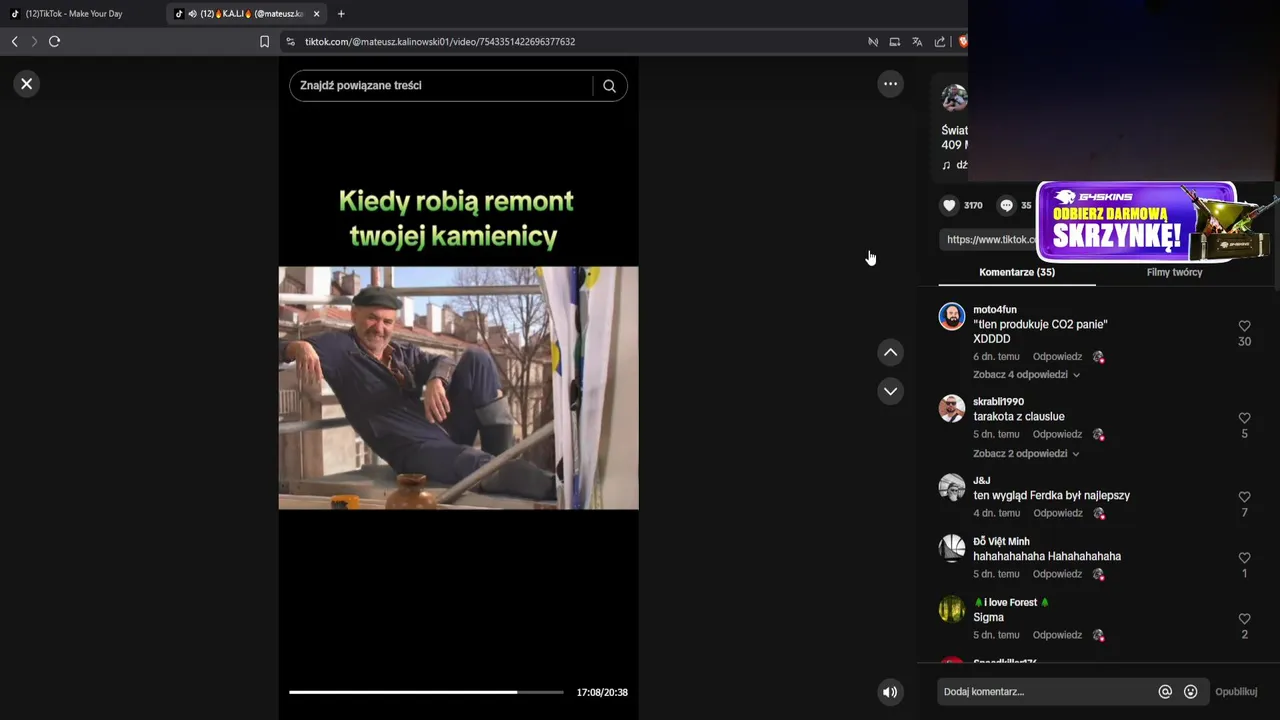Viewport: 1280px width, 720px height.
Task: Open the 'i love Forest' username link
Action: pyautogui.click(x=1011, y=603)
